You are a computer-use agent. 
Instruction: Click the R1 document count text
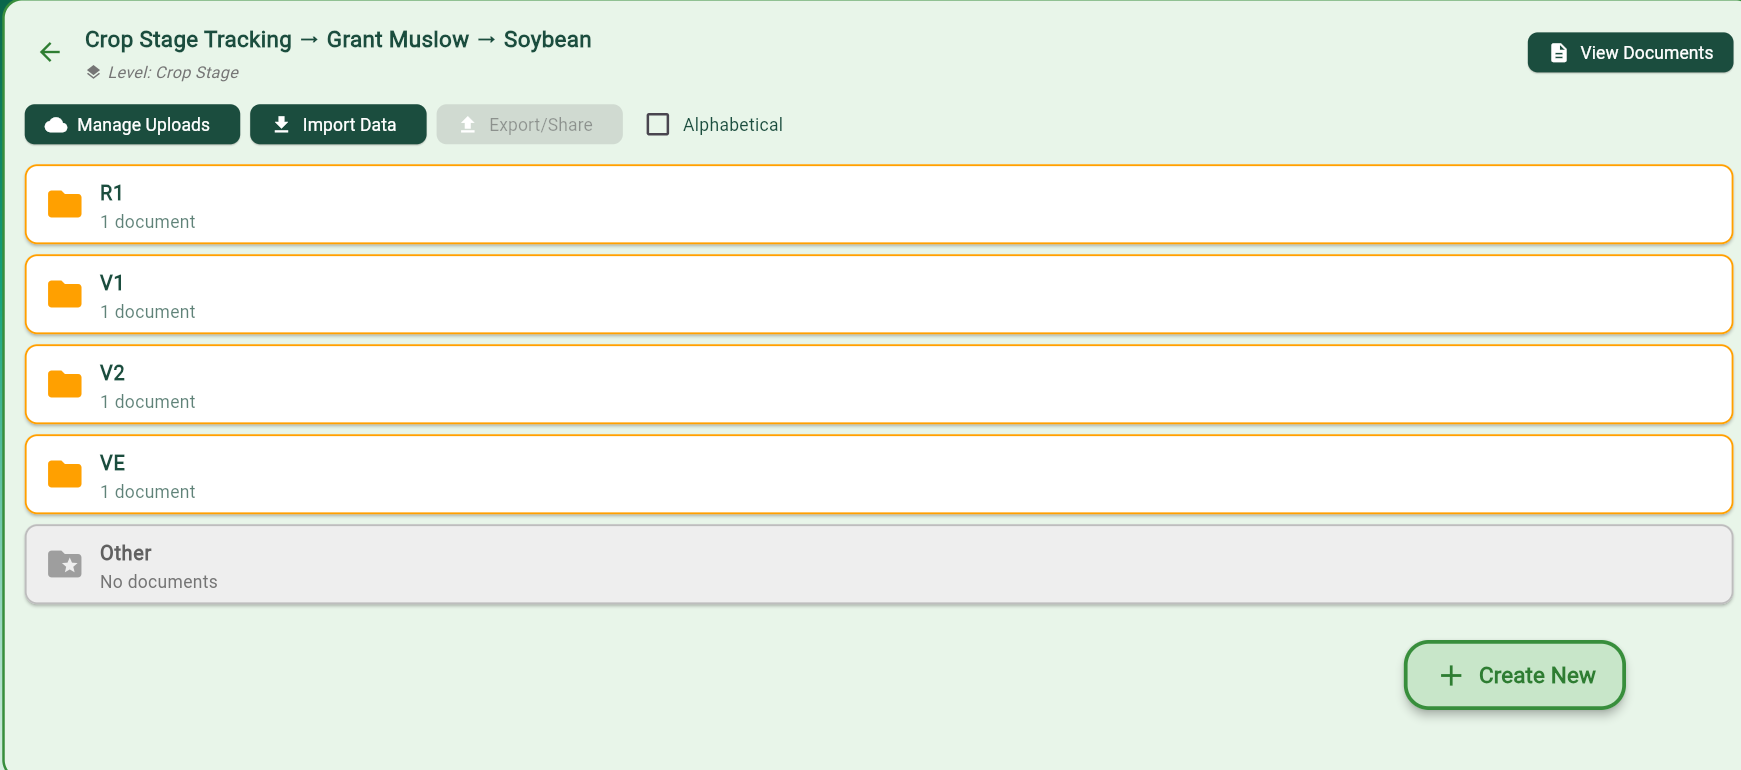(x=148, y=222)
